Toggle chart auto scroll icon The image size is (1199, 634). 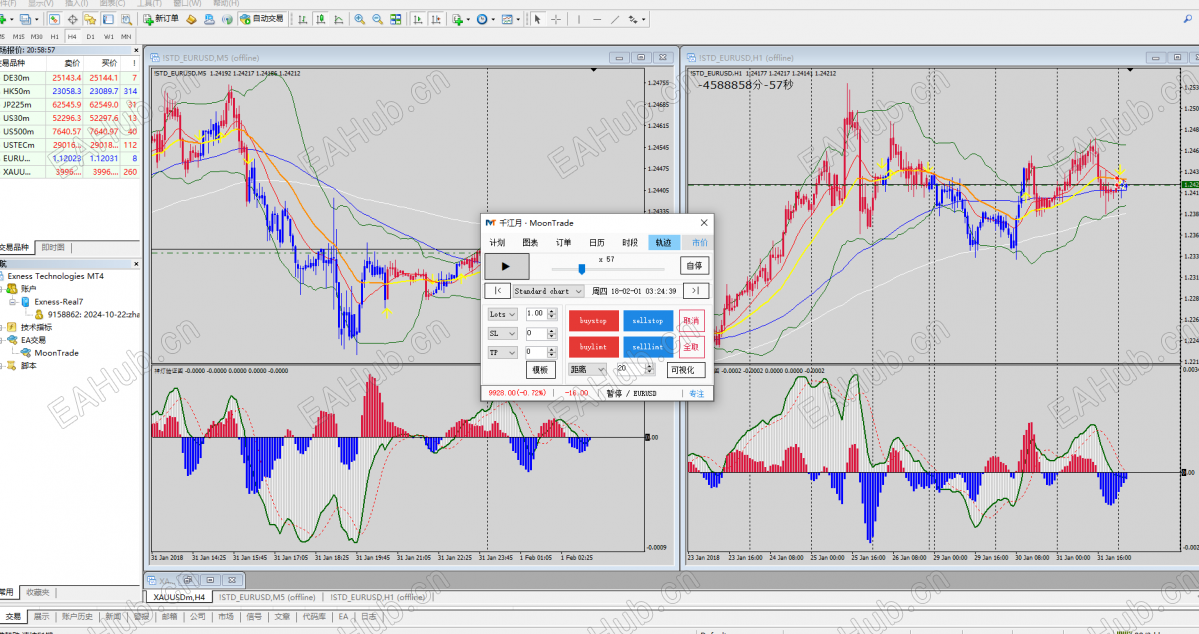click(418, 19)
